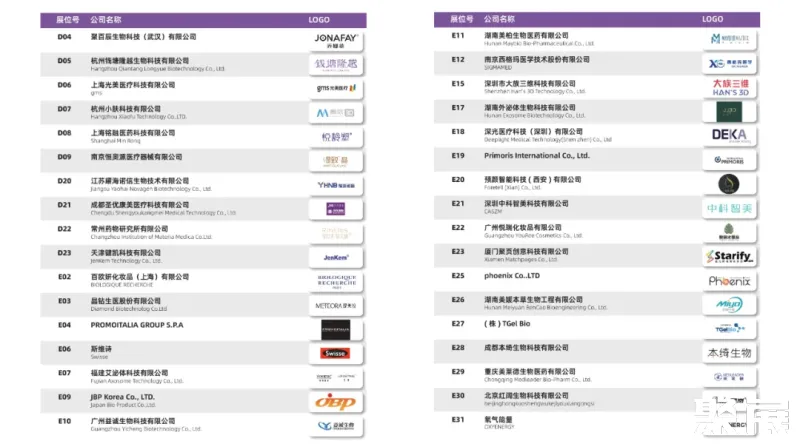Click the METCORA logo in row E03
Image resolution: width=800 pixels, height=444 pixels.
[335, 305]
